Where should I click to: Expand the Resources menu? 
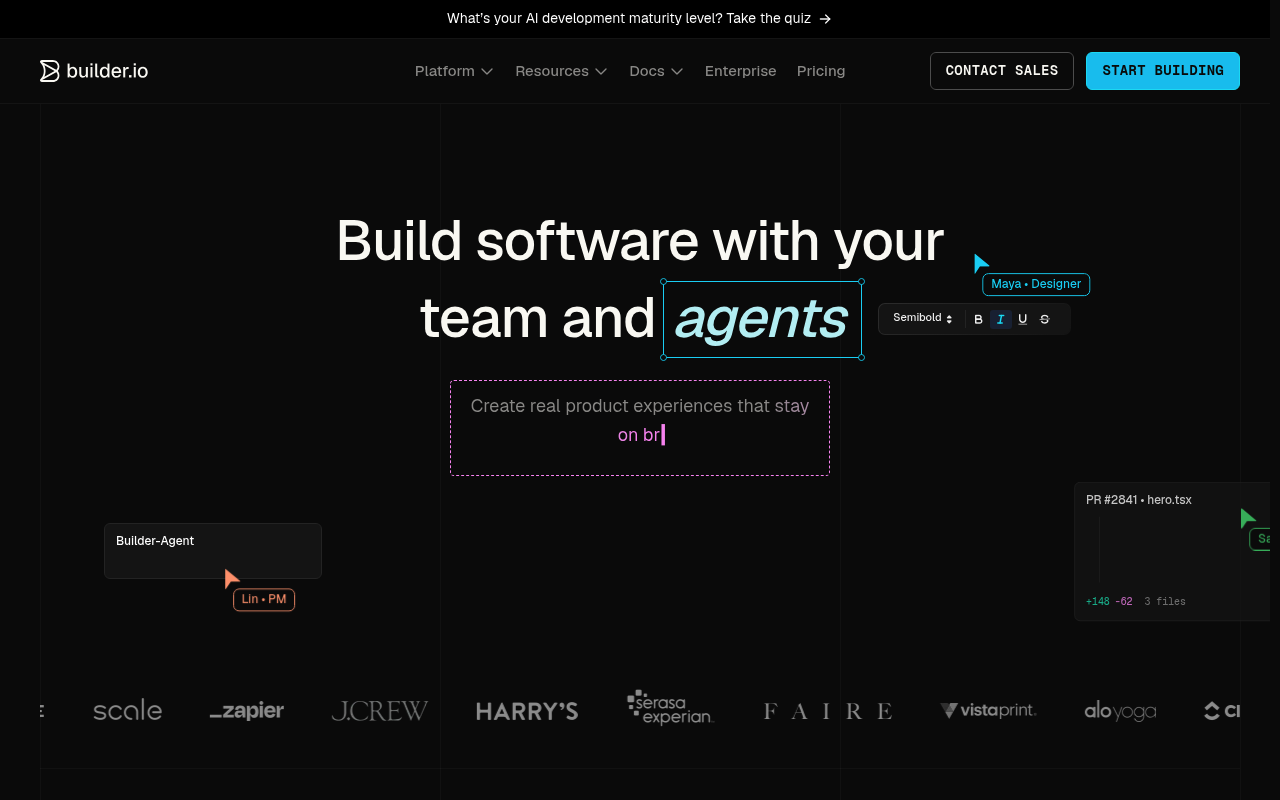[x=561, y=71]
